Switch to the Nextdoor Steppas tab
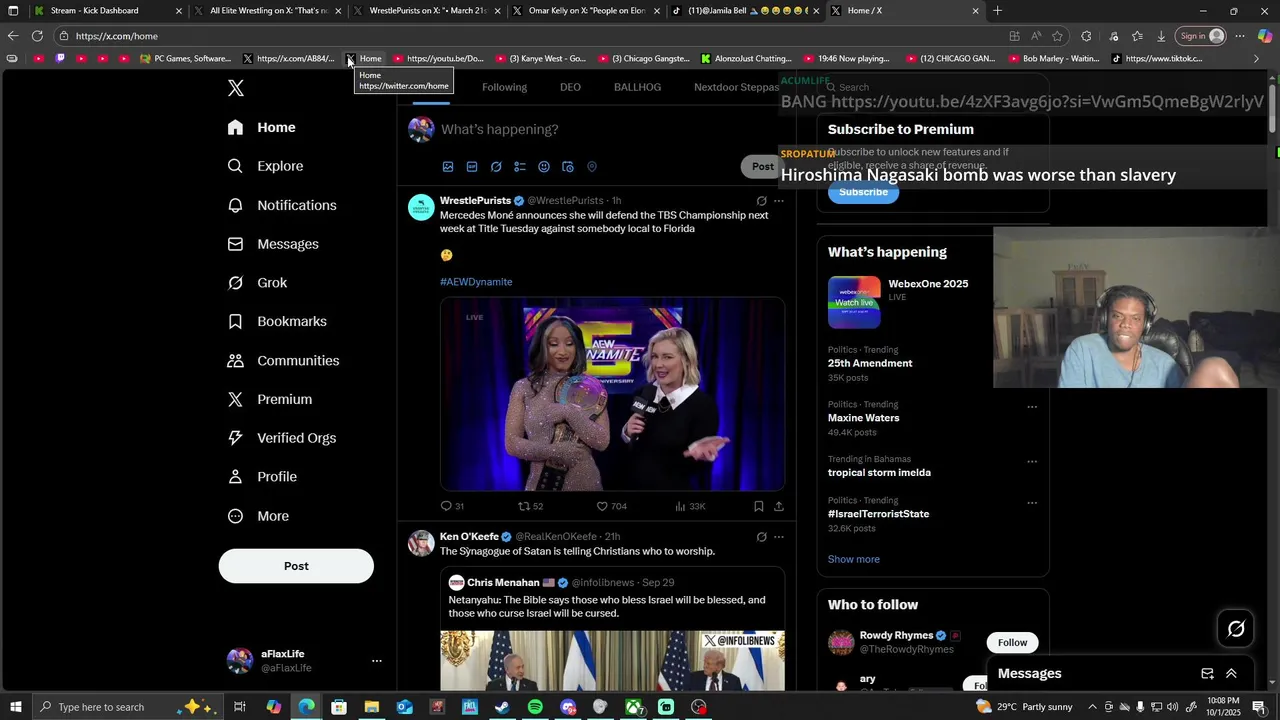Image resolution: width=1280 pixels, height=720 pixels. (736, 87)
